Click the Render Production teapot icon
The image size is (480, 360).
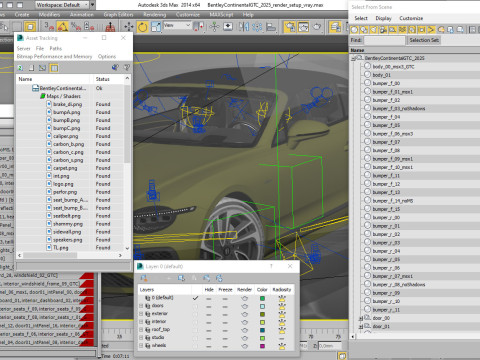pyautogui.click(x=317, y=27)
